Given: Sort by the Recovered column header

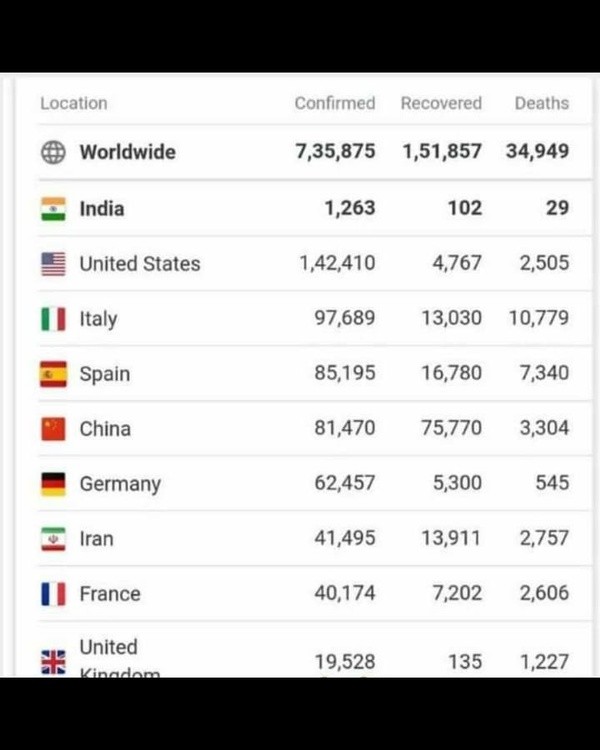Looking at the screenshot, I should click(x=441, y=103).
